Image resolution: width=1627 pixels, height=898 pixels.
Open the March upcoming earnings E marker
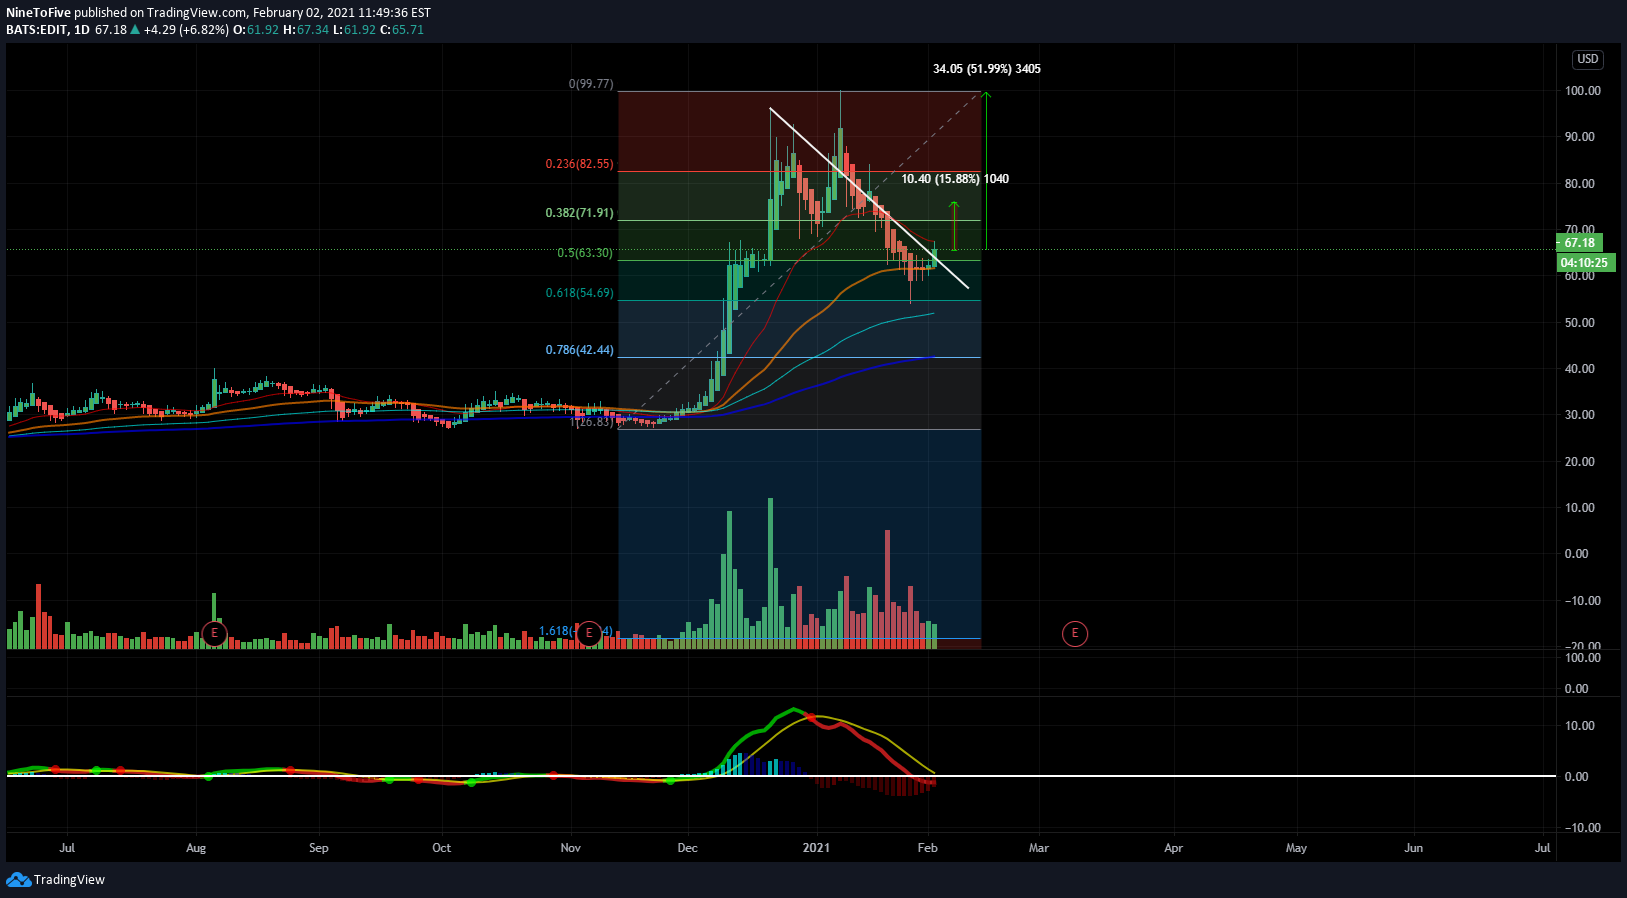(x=1075, y=633)
